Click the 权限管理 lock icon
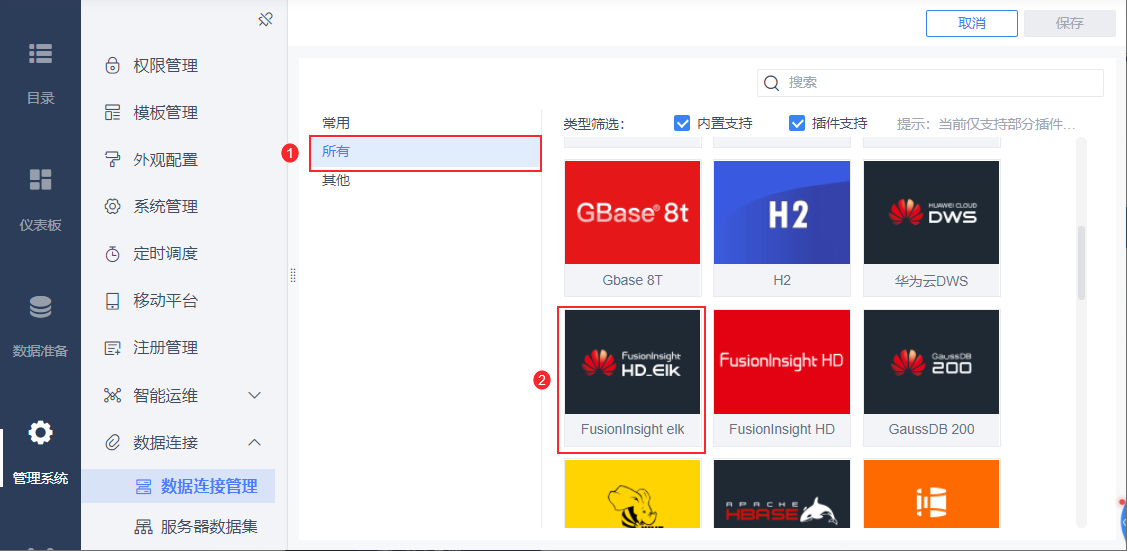 [x=112, y=66]
